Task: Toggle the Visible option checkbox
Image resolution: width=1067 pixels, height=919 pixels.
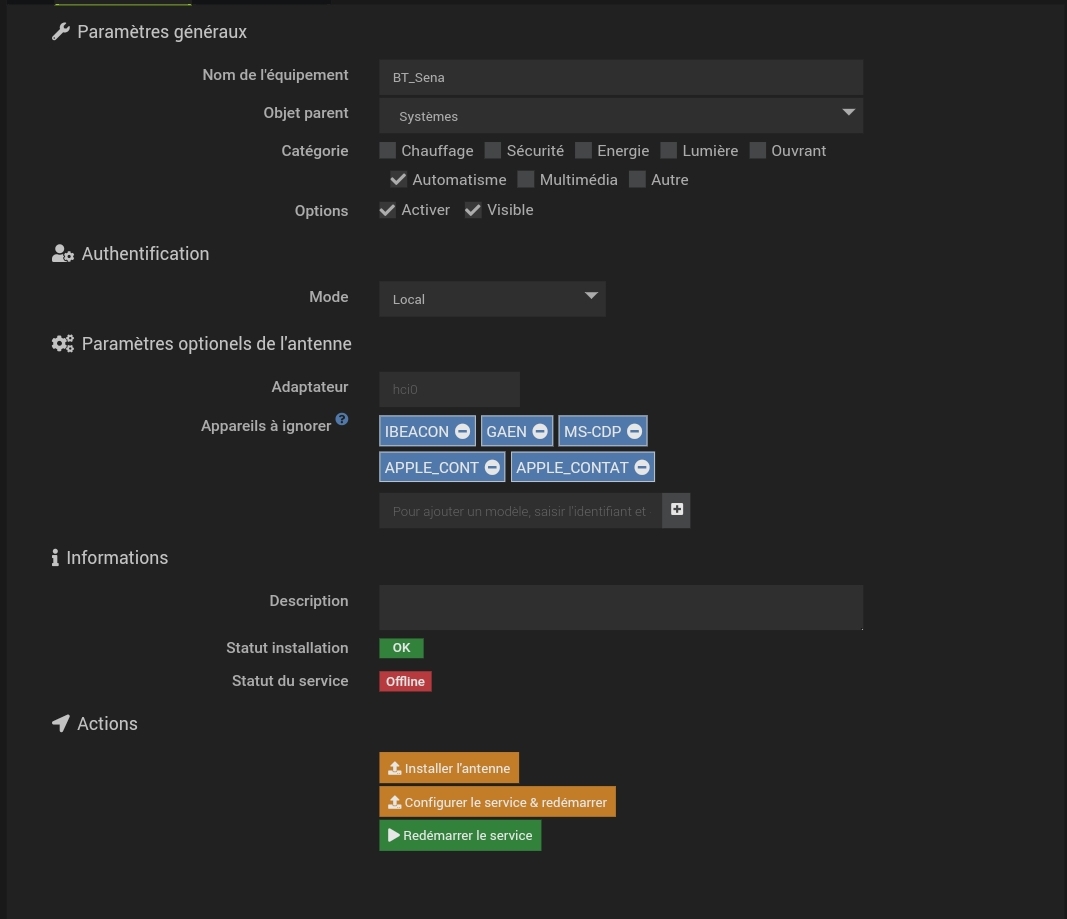Action: click(x=473, y=210)
